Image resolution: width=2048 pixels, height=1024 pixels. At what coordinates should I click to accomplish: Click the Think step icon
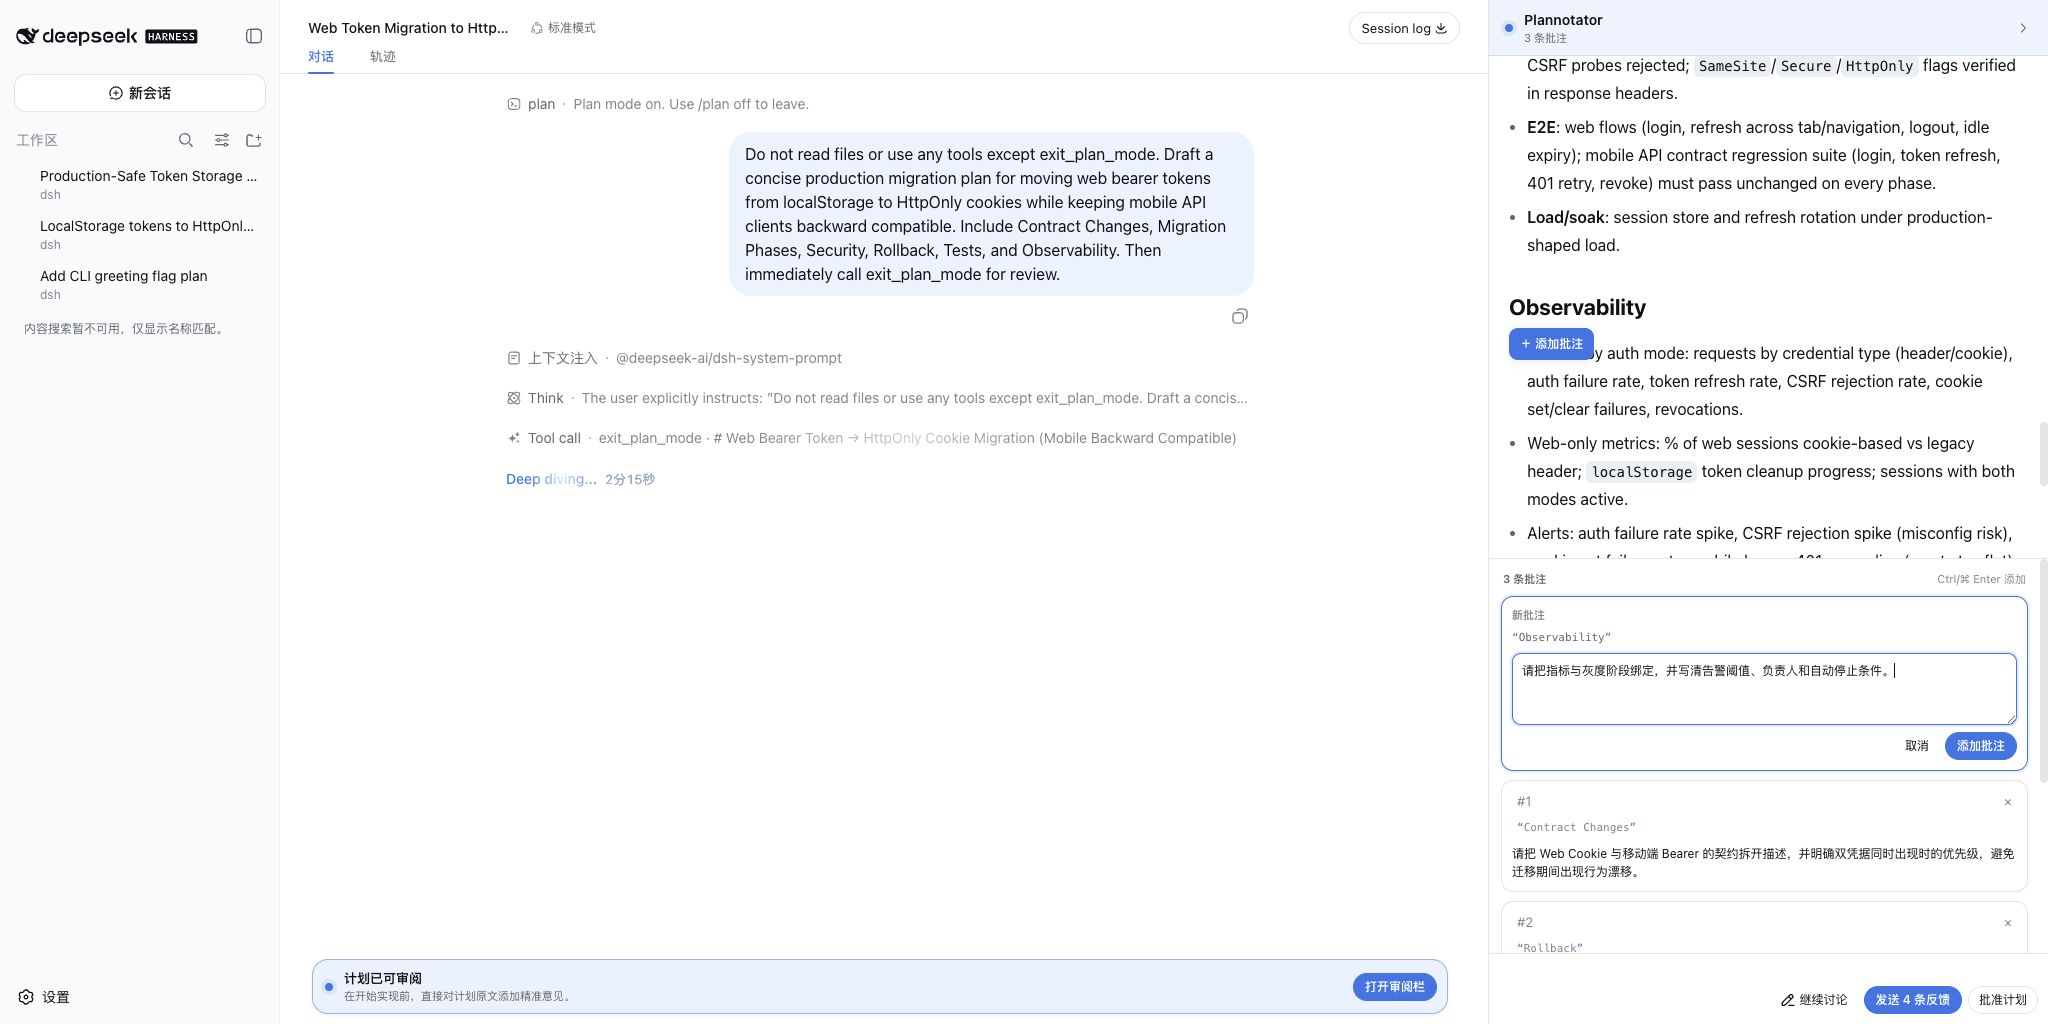click(x=514, y=398)
